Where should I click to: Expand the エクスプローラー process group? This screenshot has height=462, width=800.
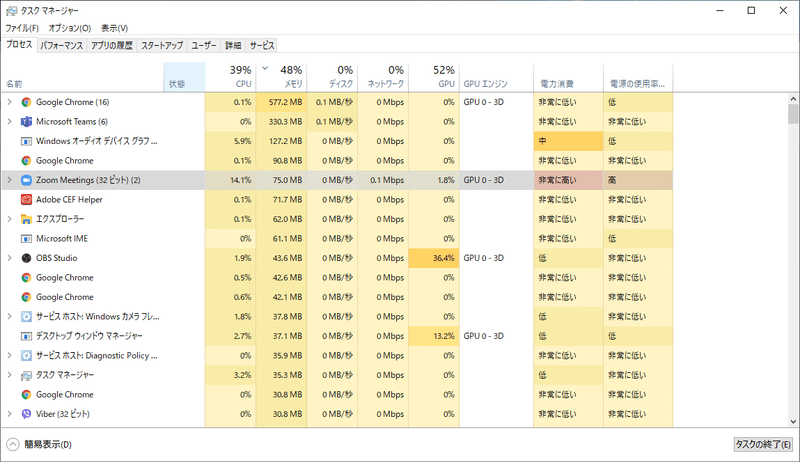(x=9, y=219)
